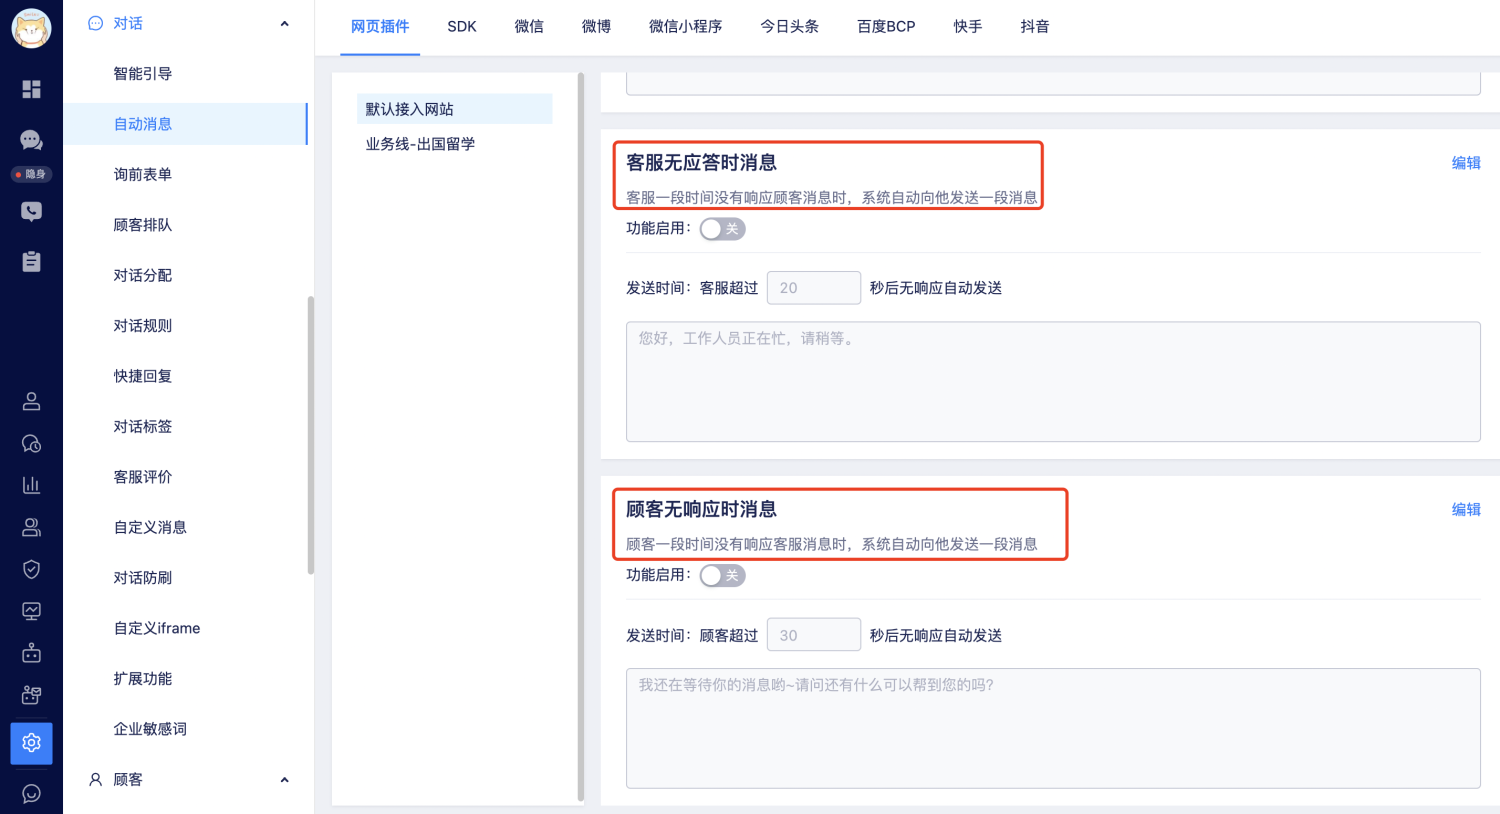This screenshot has width=1500, height=814.
Task: Open the chat history clock icon
Action: coord(31,443)
